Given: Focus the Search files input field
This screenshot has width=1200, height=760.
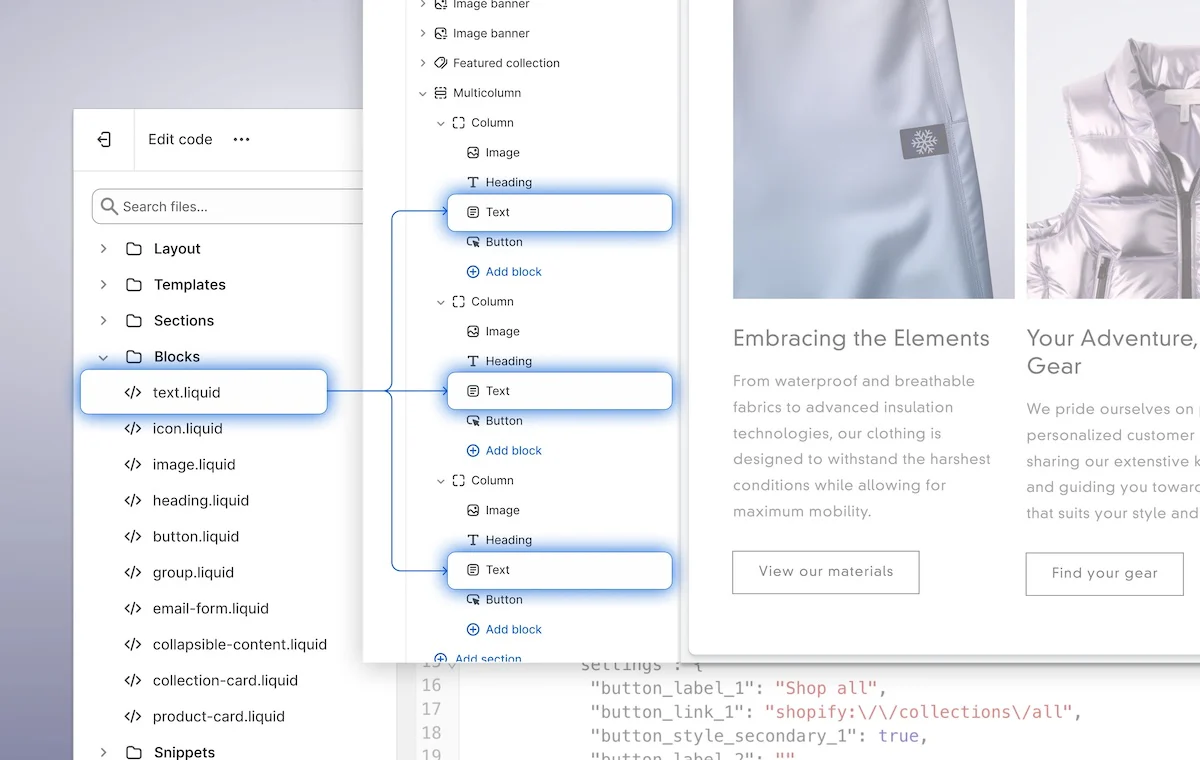Looking at the screenshot, I should tap(235, 207).
